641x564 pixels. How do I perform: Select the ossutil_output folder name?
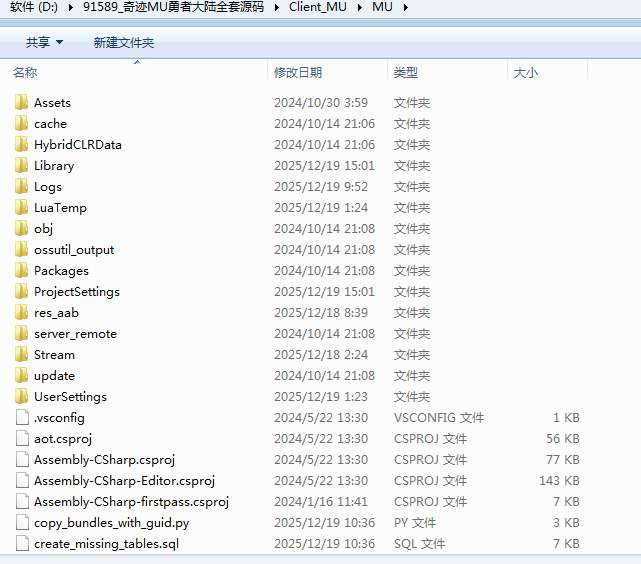point(74,250)
